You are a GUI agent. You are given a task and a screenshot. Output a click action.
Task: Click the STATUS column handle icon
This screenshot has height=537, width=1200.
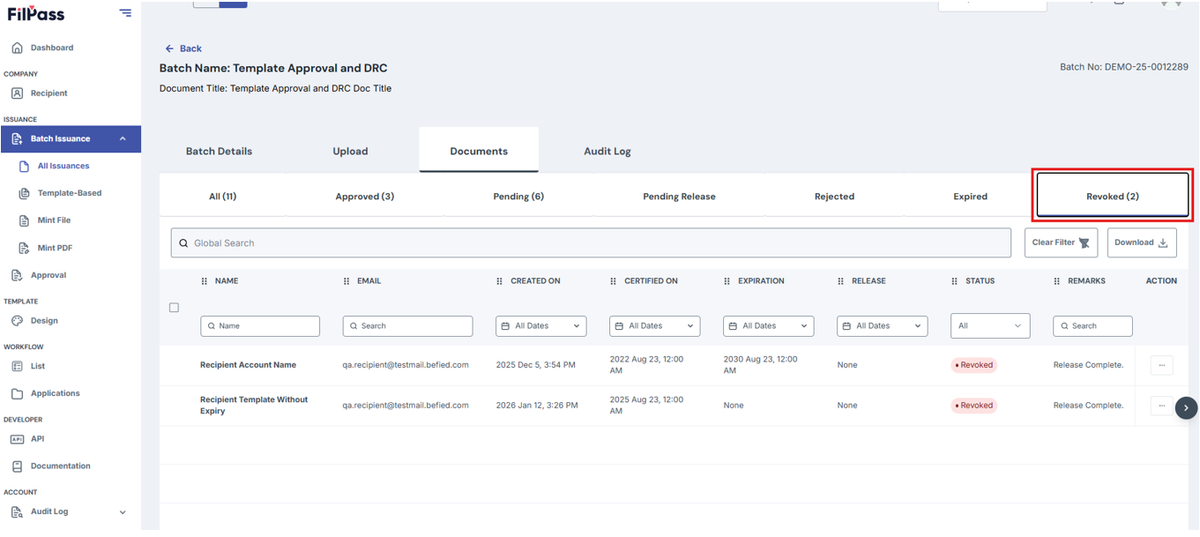pos(955,281)
